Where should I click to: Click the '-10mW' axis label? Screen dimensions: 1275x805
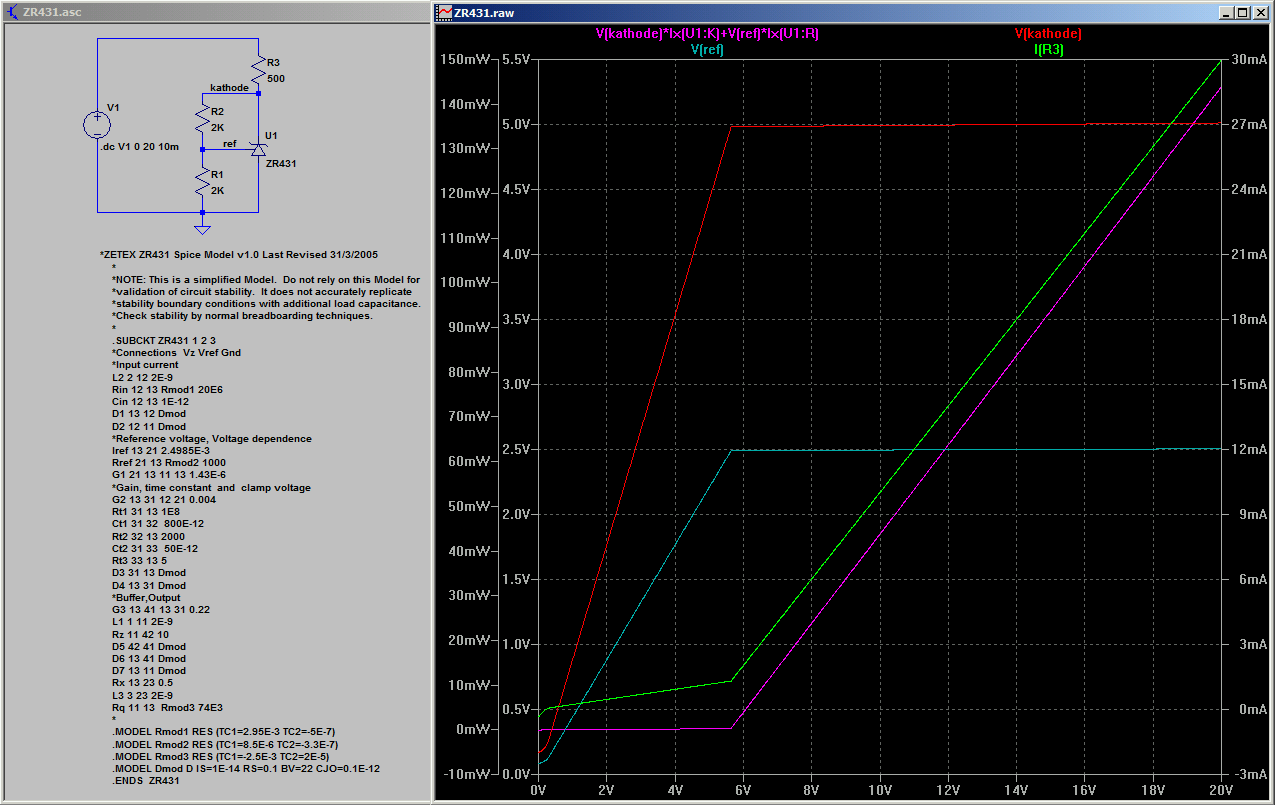[x=465, y=774]
